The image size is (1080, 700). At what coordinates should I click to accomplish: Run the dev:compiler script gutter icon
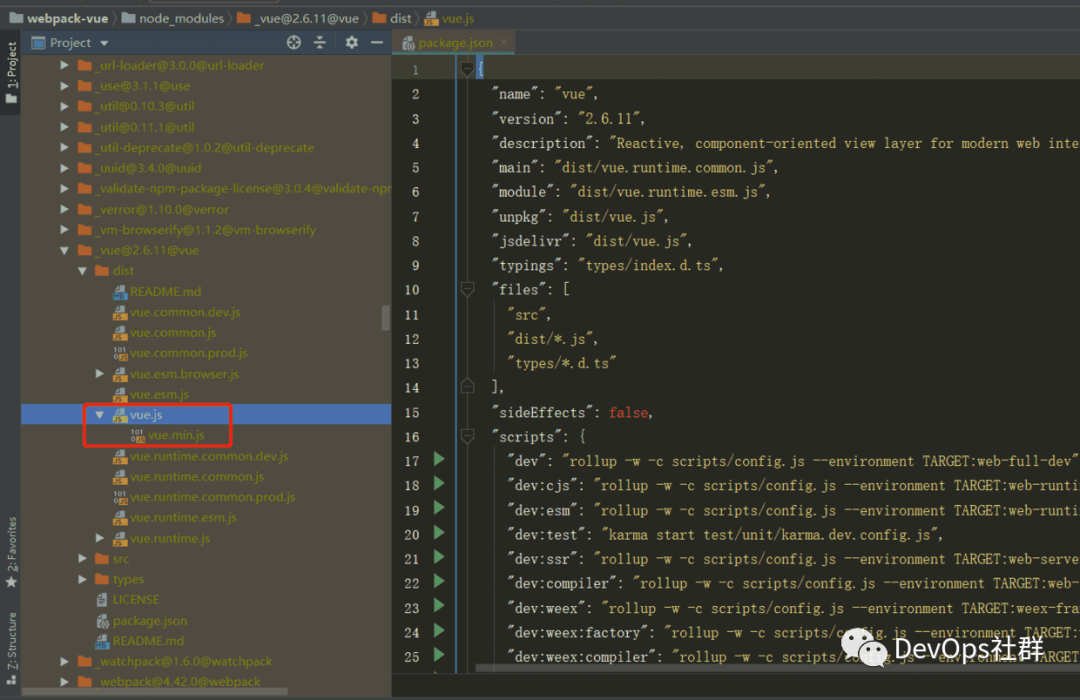coord(439,581)
